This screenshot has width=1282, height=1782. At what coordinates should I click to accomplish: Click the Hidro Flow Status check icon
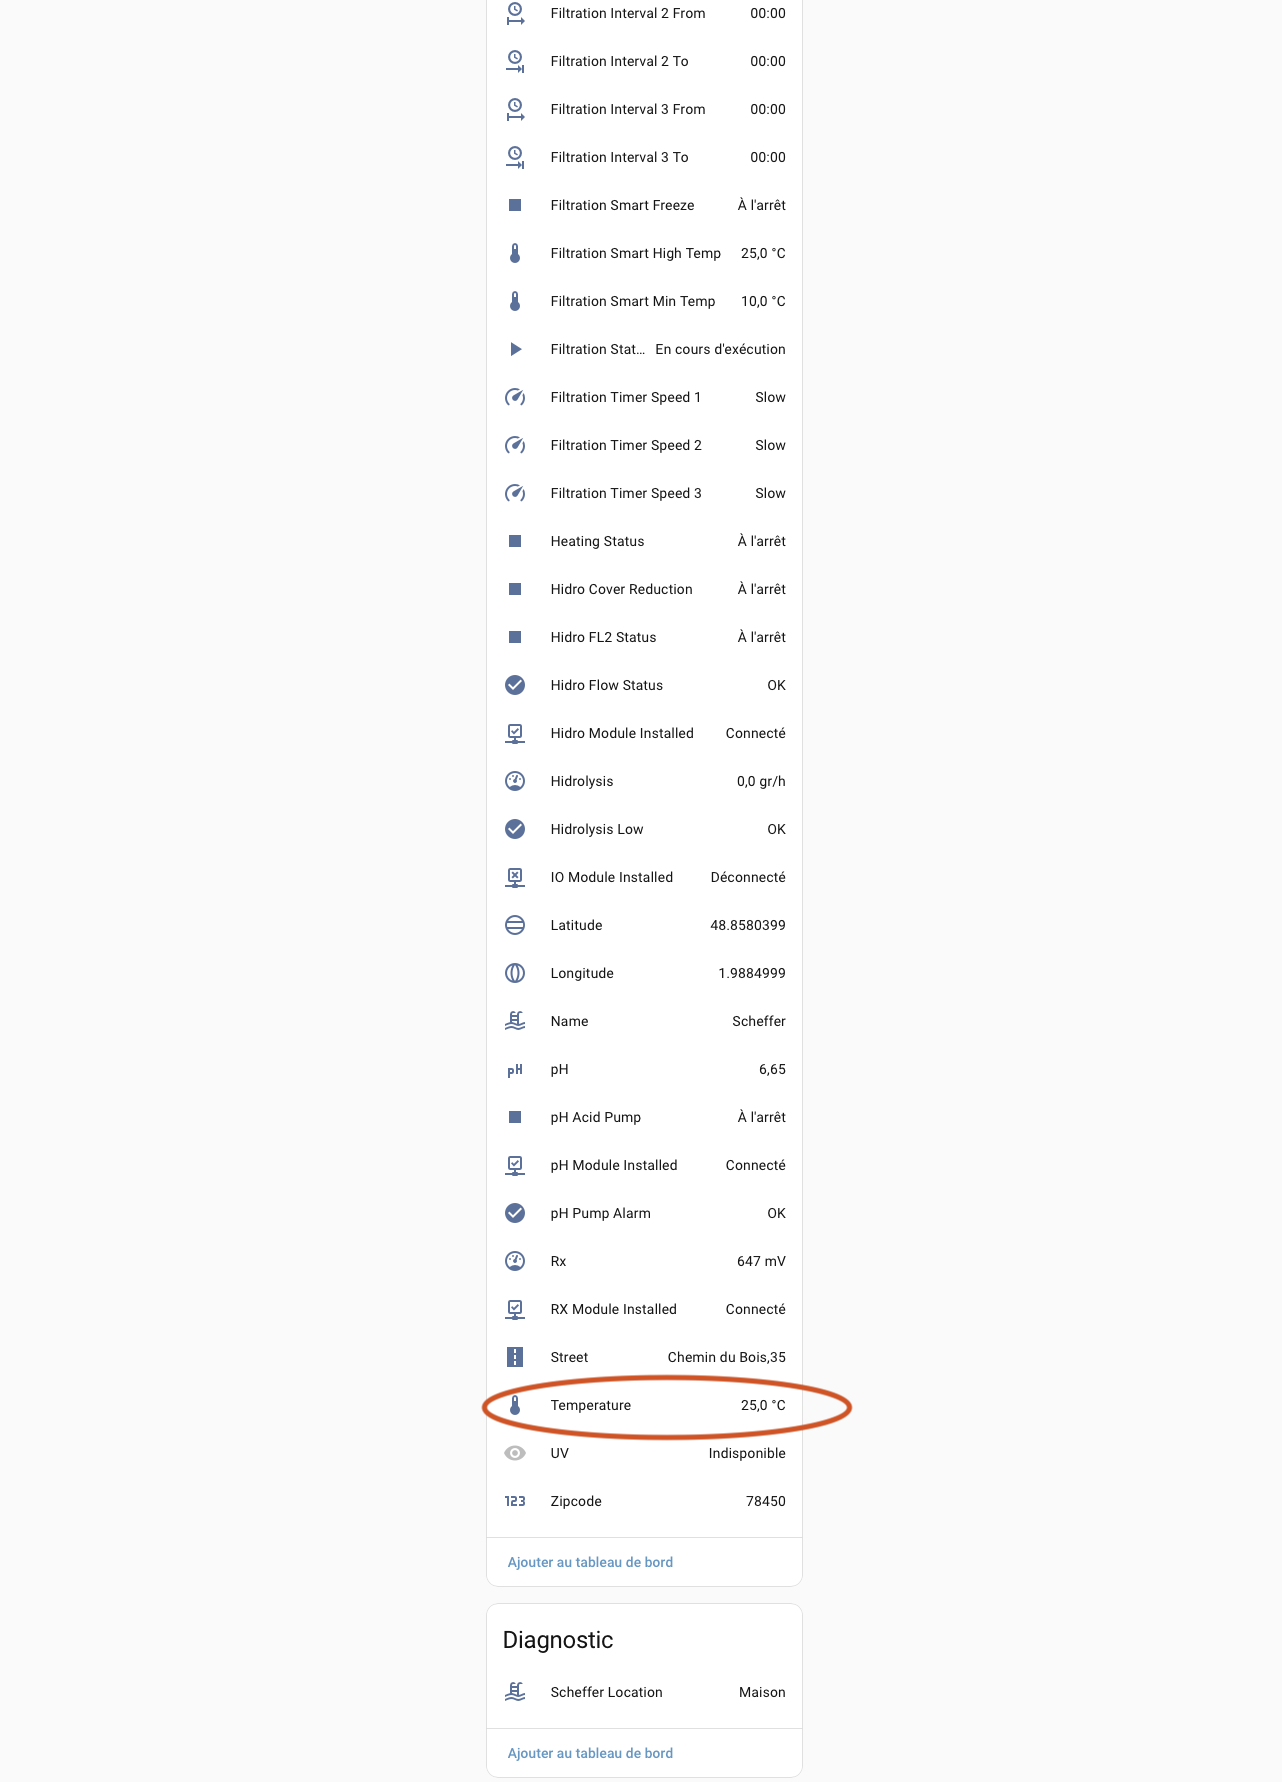coord(515,685)
